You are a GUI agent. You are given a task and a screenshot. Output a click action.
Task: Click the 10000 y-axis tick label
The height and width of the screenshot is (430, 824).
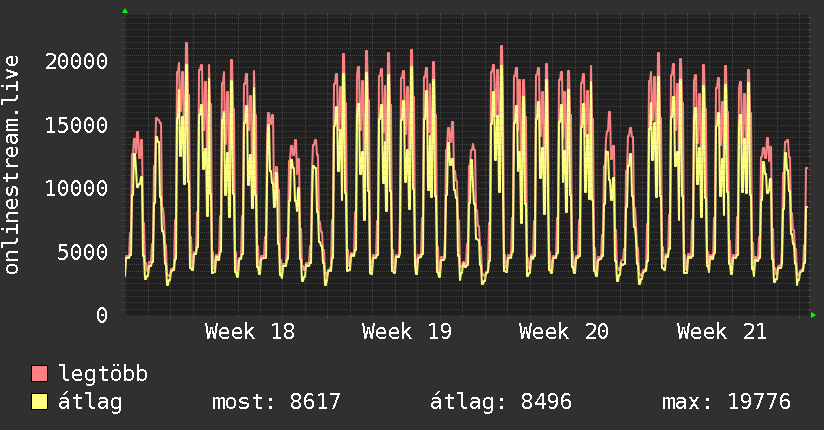(x=76, y=188)
